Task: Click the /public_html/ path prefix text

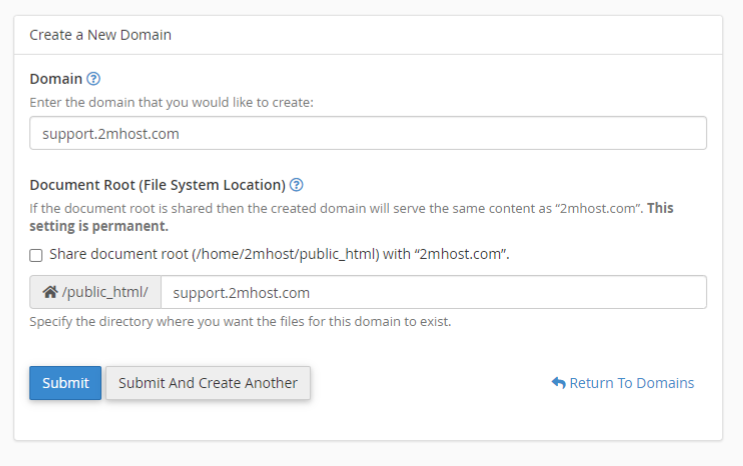Action: coord(105,293)
